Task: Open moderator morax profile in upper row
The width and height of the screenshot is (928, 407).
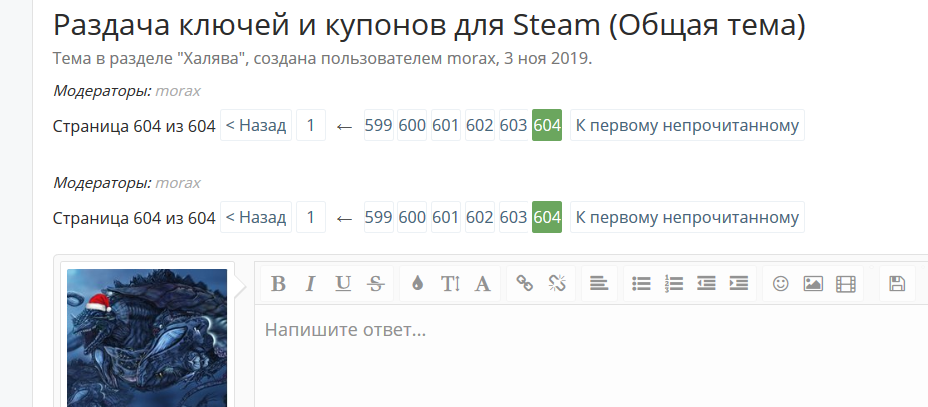Action: click(x=178, y=91)
